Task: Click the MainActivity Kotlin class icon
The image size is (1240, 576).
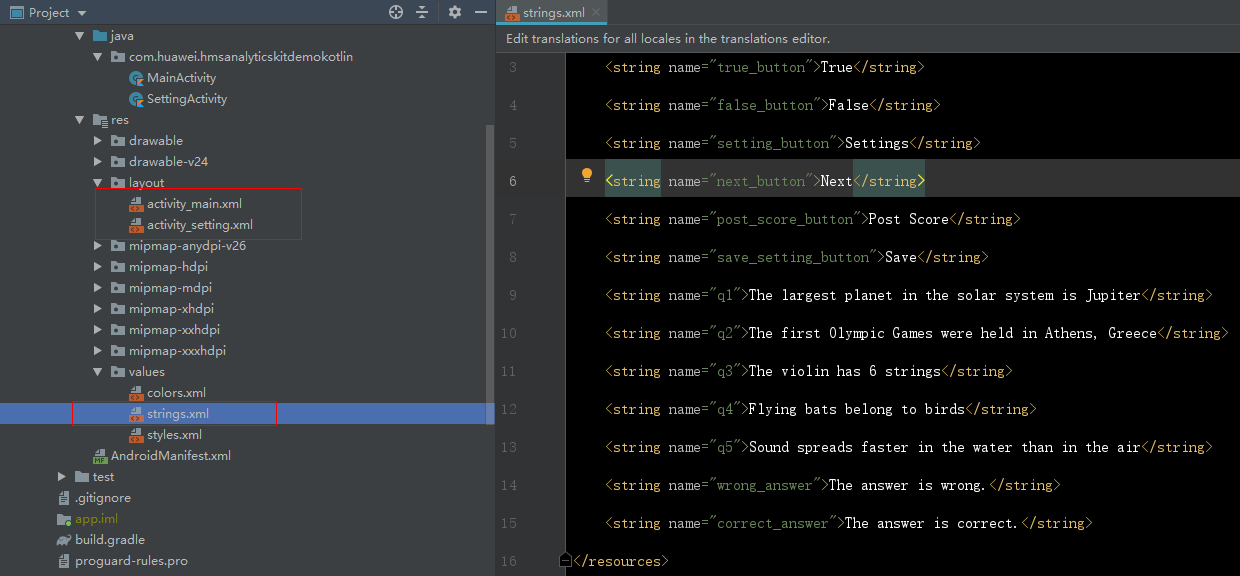Action: [x=136, y=77]
